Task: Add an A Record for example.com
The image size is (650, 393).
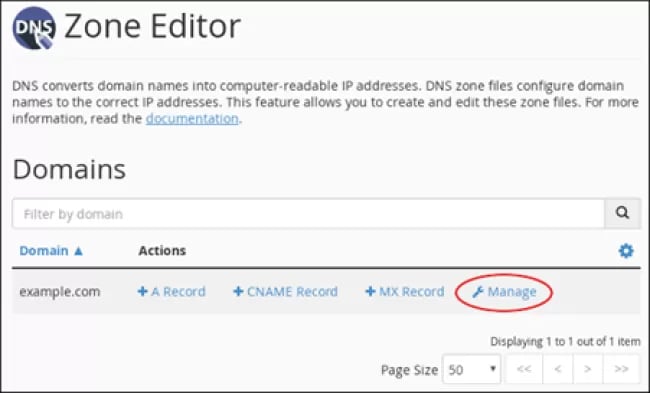Action: (x=172, y=291)
